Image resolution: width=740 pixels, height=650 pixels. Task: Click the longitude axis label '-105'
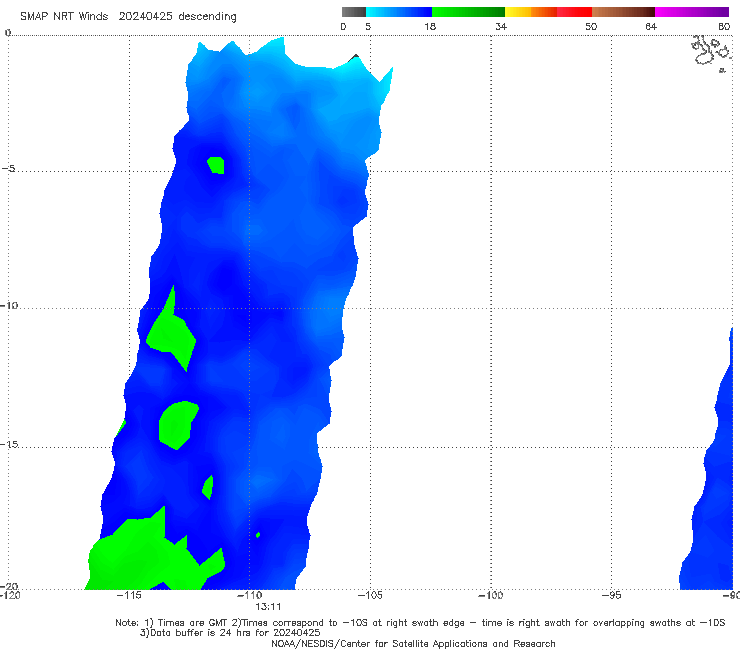pyautogui.click(x=370, y=595)
